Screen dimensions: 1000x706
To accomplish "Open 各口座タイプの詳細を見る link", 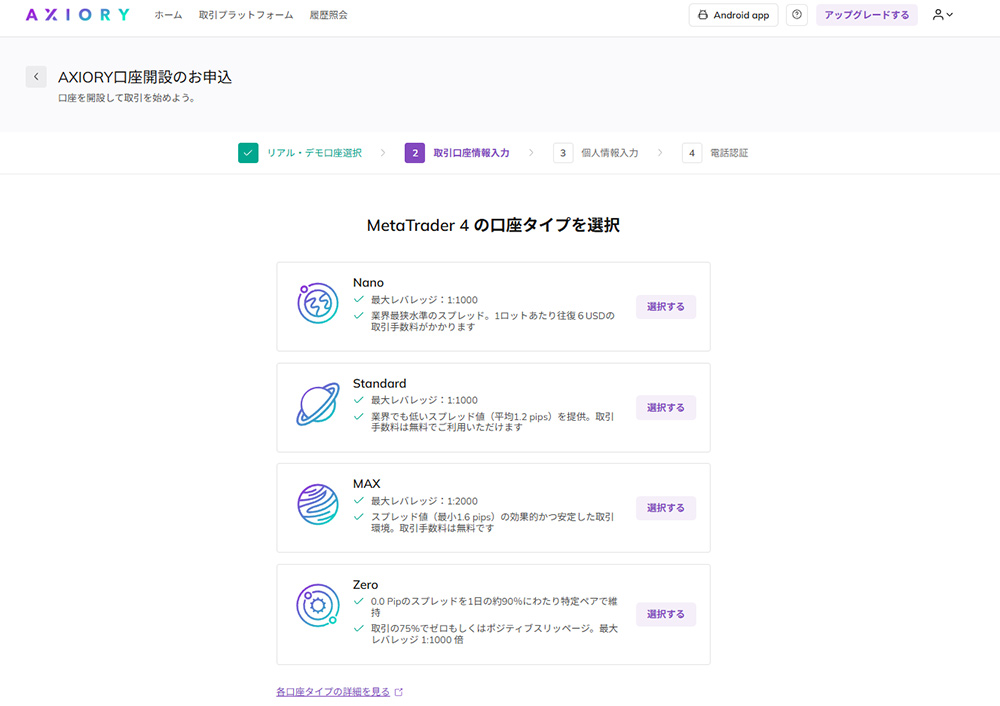I will click(x=333, y=692).
